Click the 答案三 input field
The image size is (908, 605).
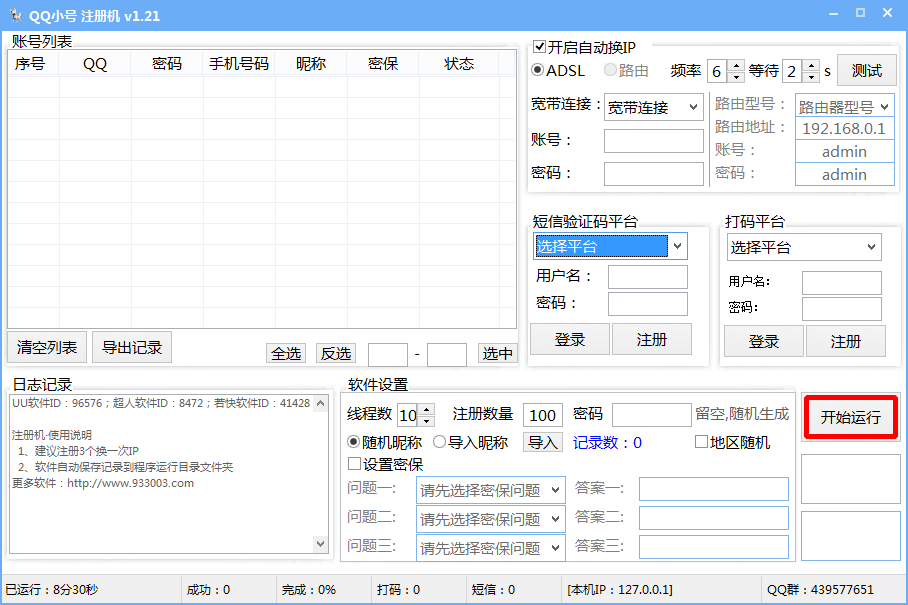click(714, 547)
